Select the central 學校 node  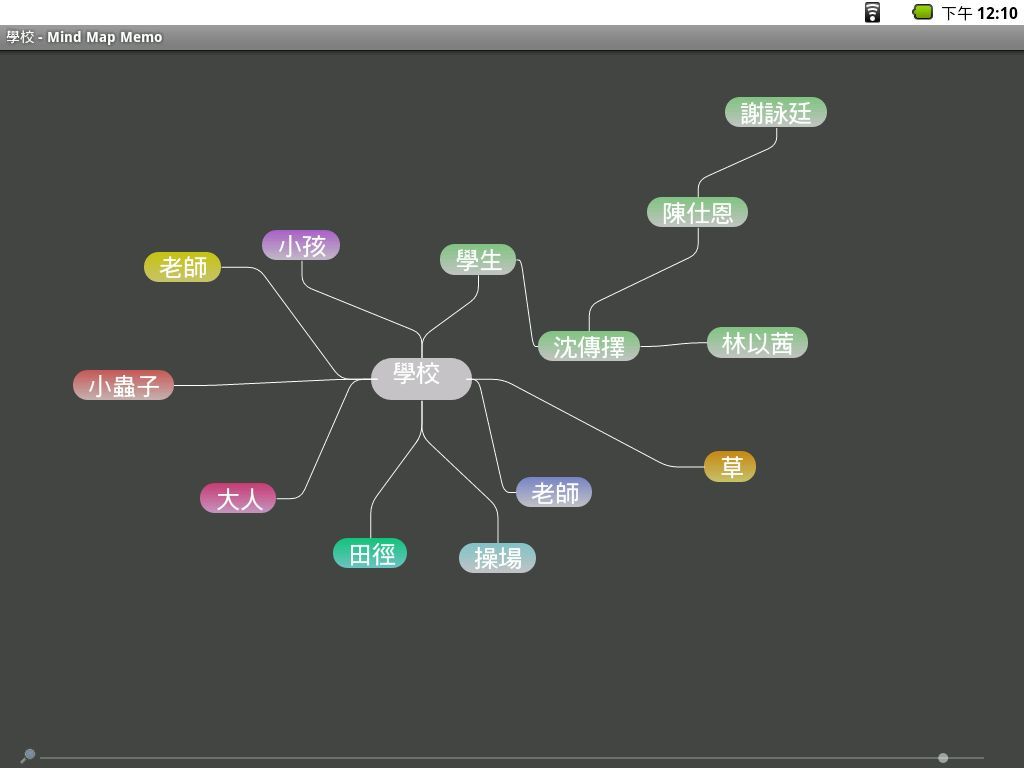(x=420, y=378)
